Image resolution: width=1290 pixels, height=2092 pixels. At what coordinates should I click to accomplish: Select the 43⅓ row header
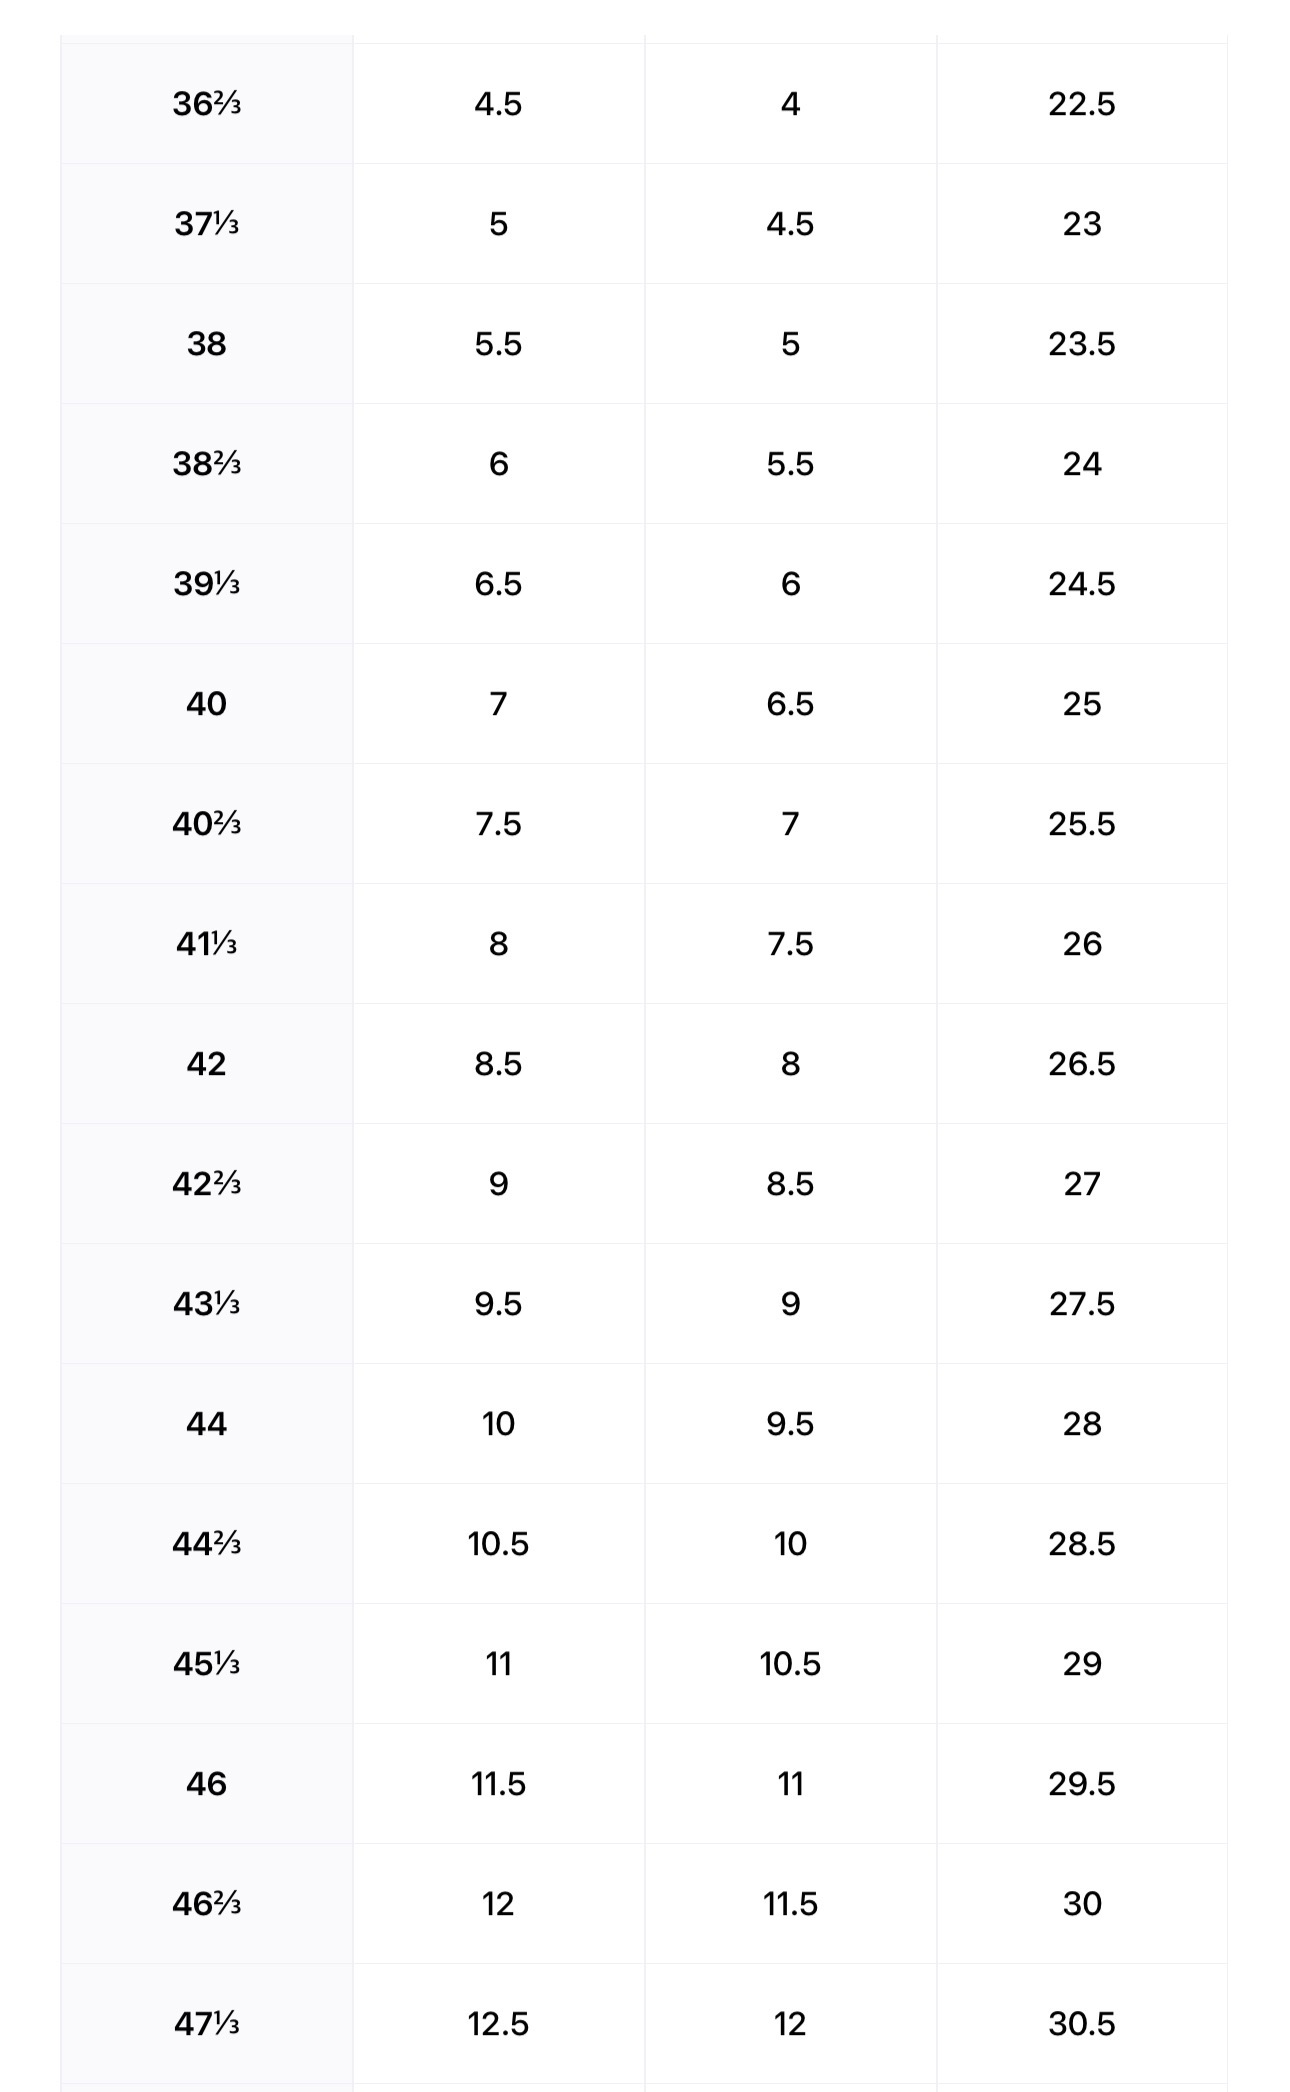tap(206, 1304)
